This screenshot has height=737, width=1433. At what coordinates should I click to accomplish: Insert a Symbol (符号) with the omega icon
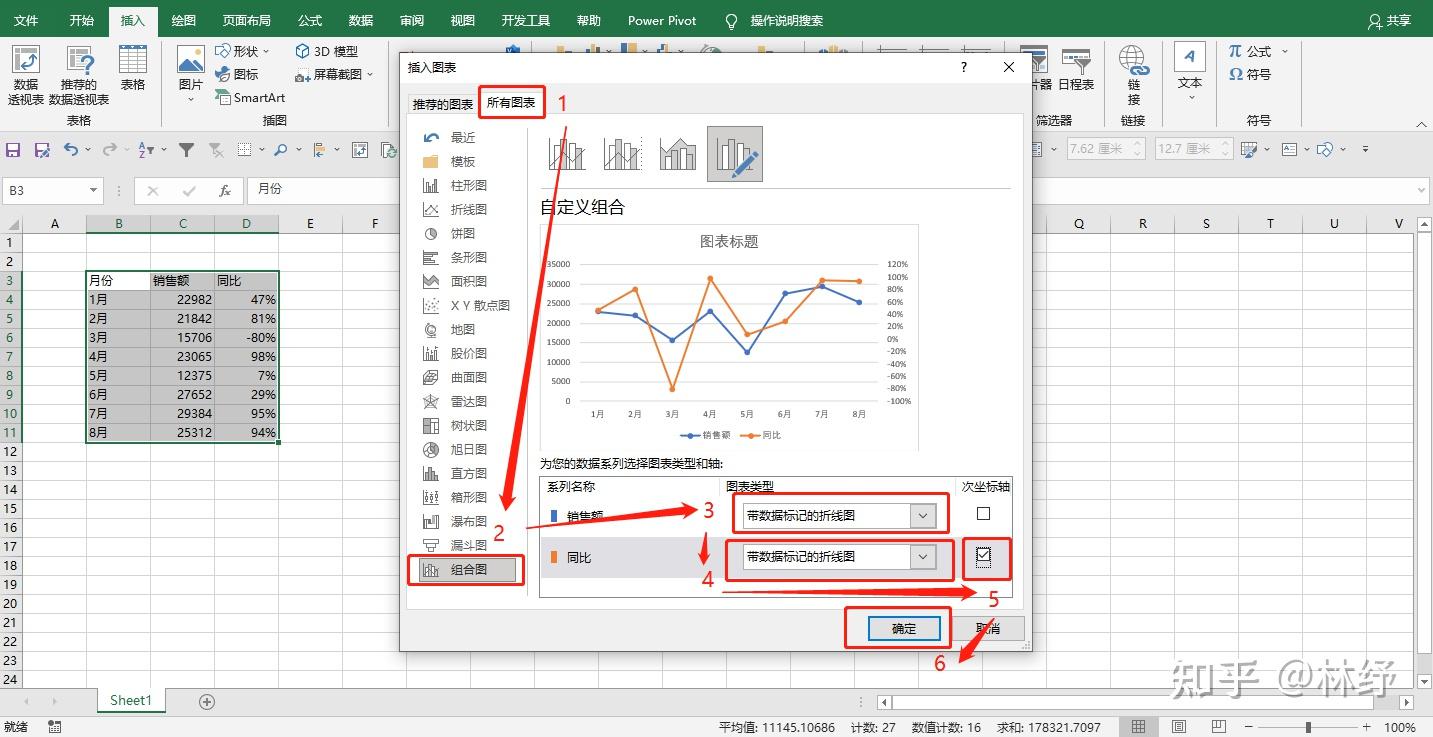[x=1250, y=74]
